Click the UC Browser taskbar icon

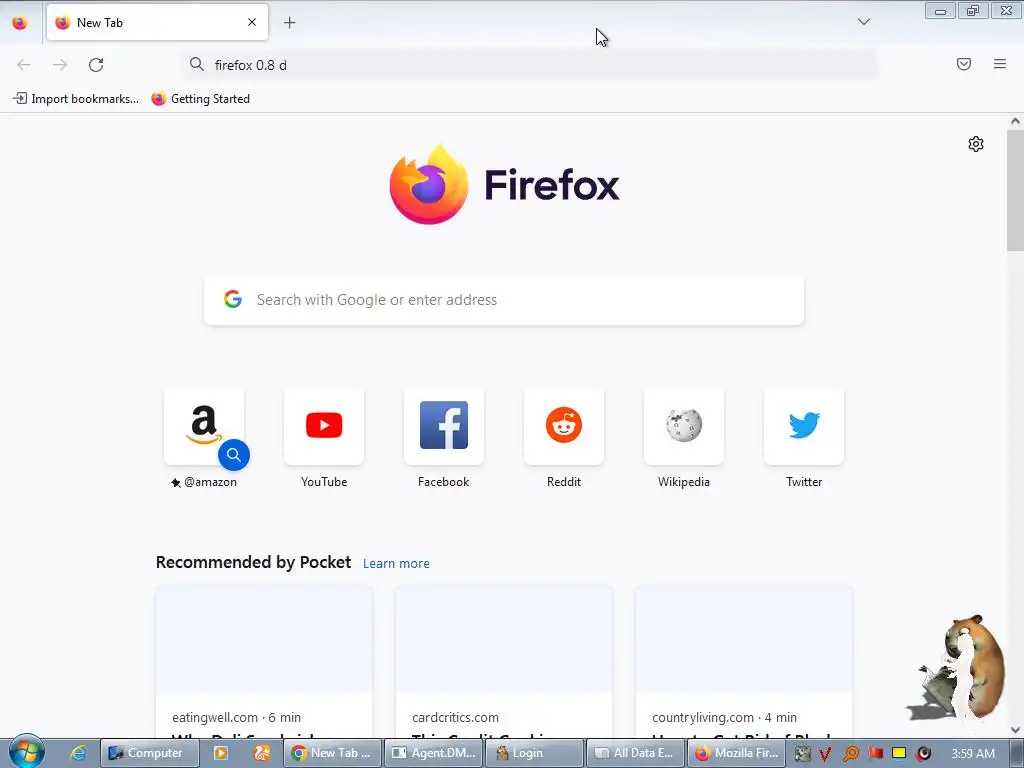pyautogui.click(x=262, y=753)
